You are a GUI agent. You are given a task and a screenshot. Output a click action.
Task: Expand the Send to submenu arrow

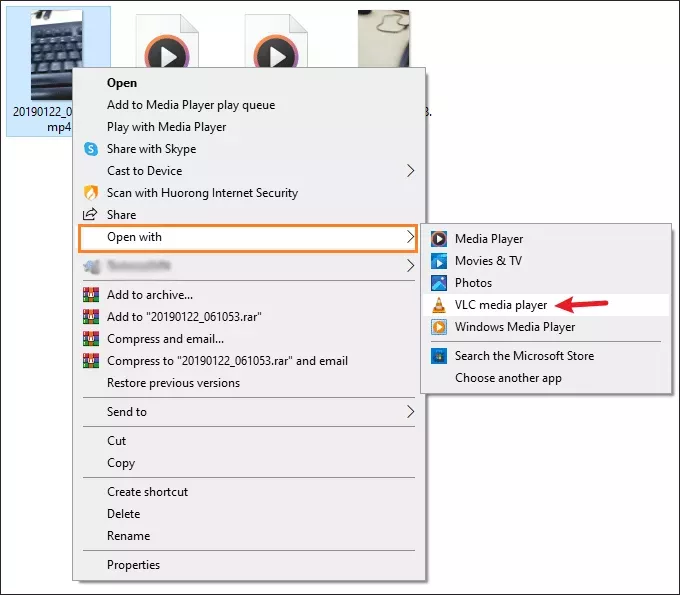410,412
